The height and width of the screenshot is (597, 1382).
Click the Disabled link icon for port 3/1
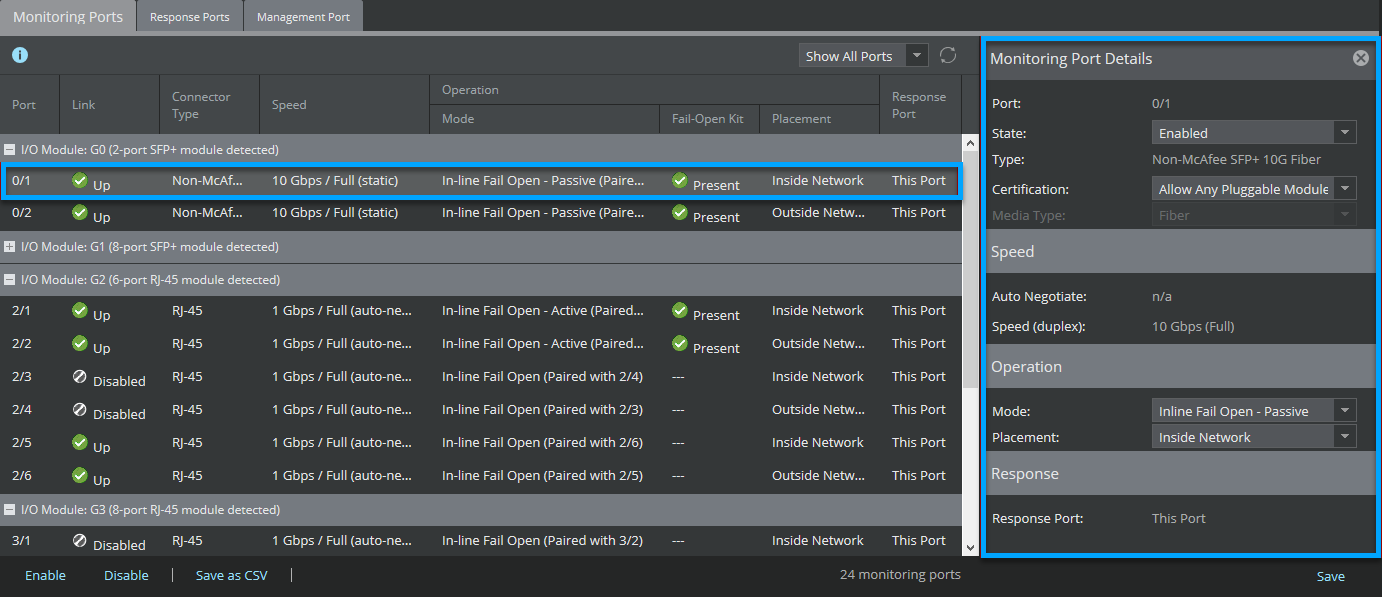80,541
